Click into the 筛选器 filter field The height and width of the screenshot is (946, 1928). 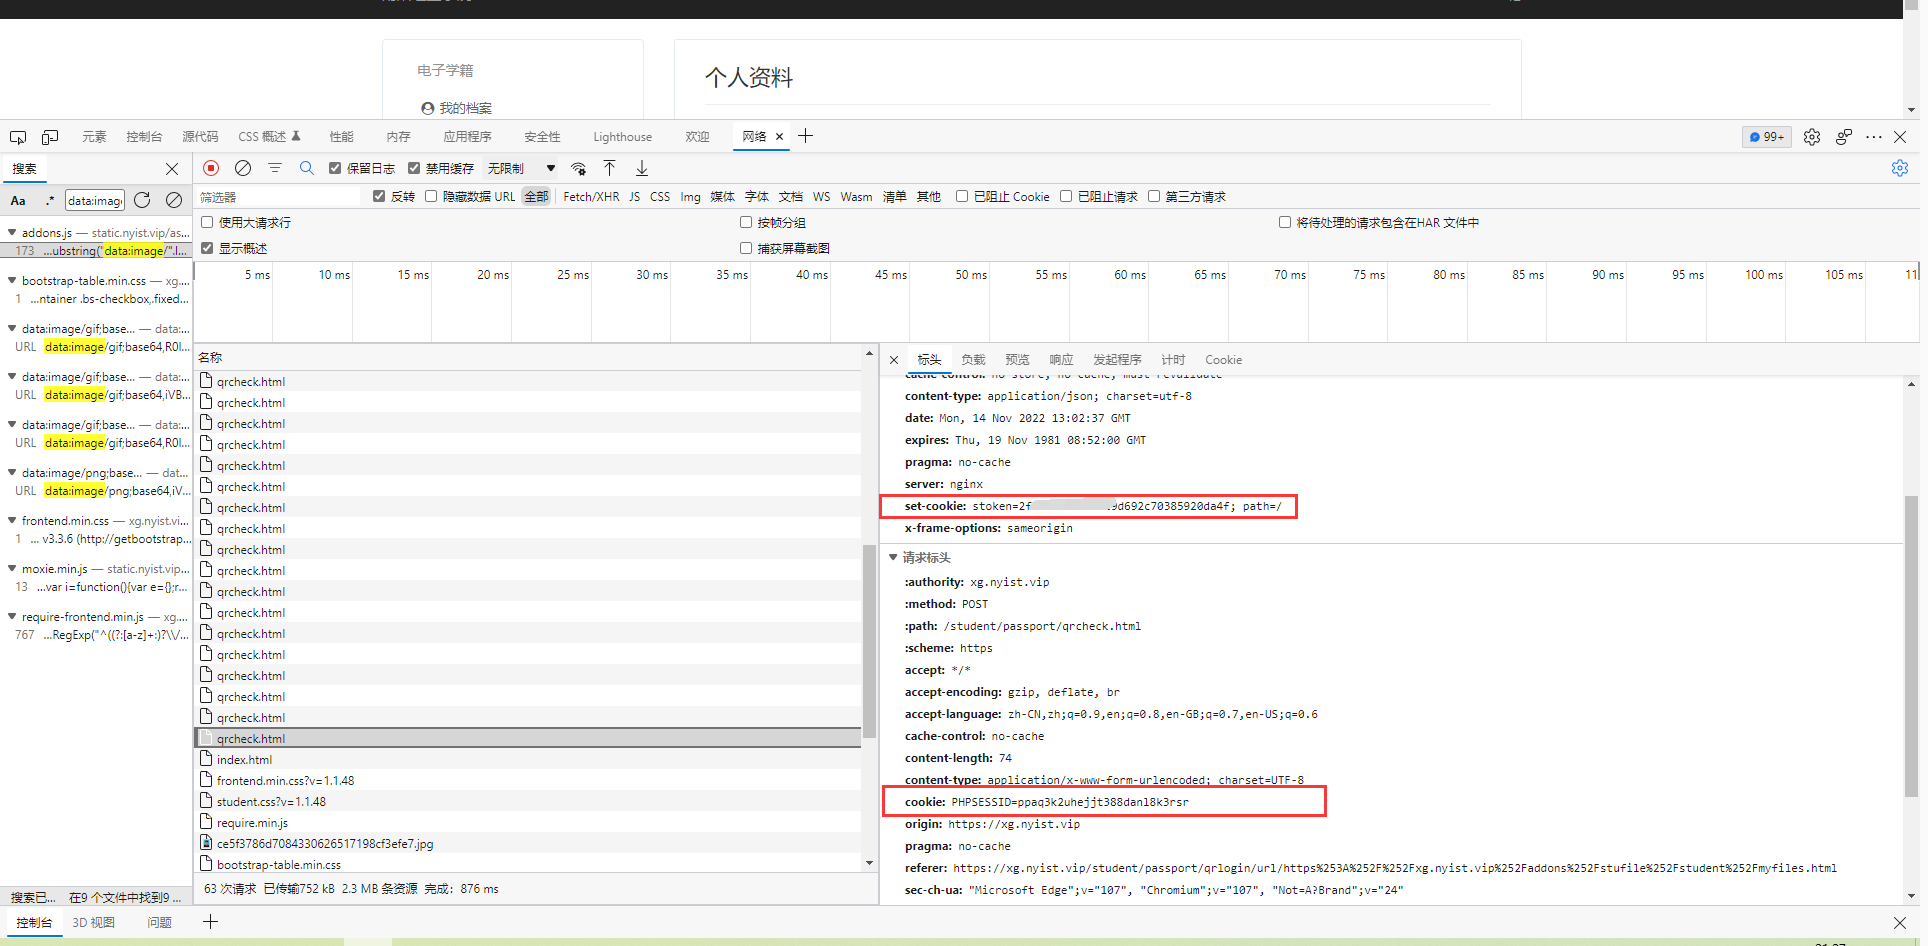(278, 197)
